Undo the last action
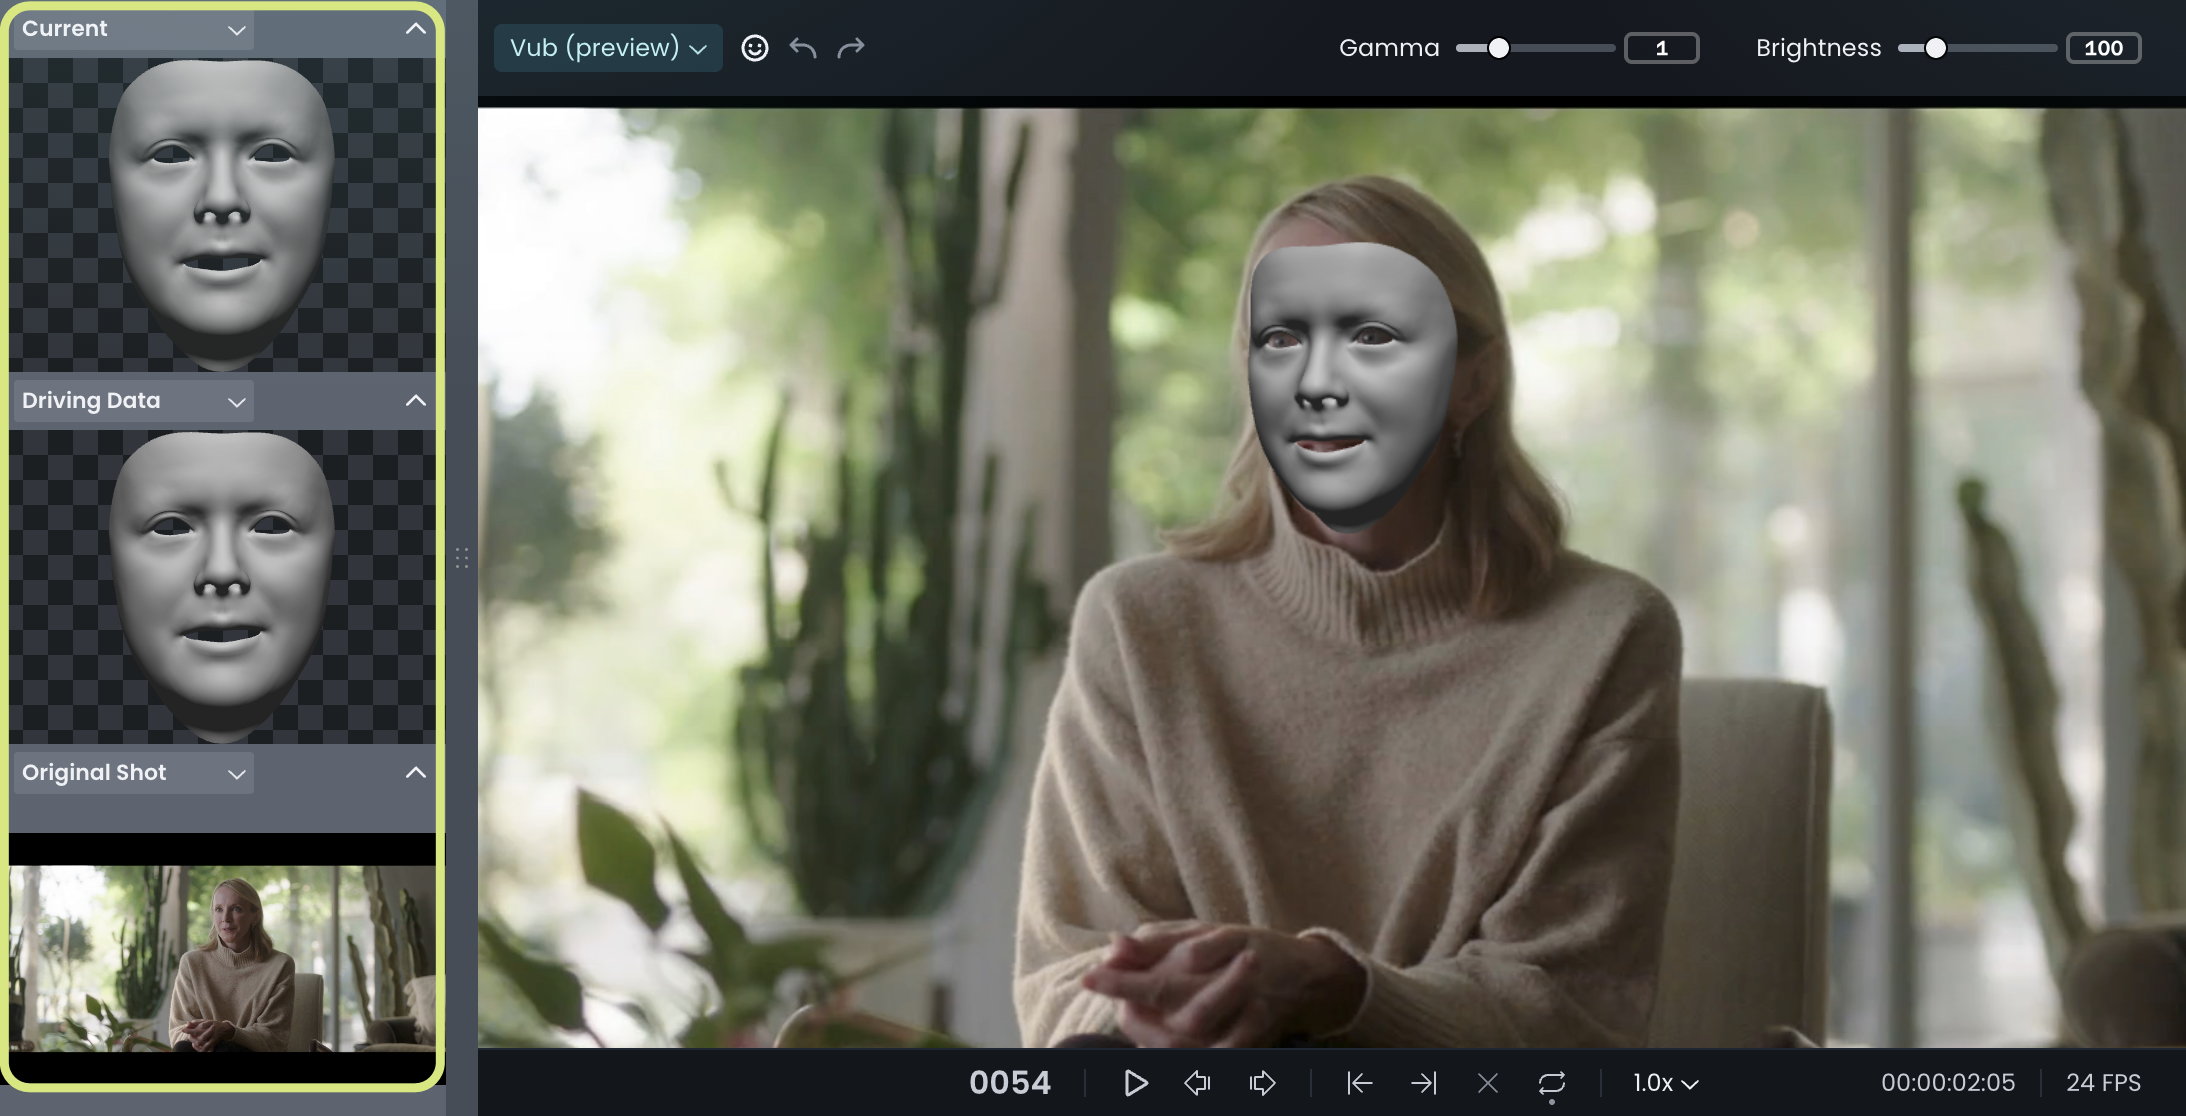Image resolution: width=2186 pixels, height=1116 pixels. pyautogui.click(x=803, y=48)
